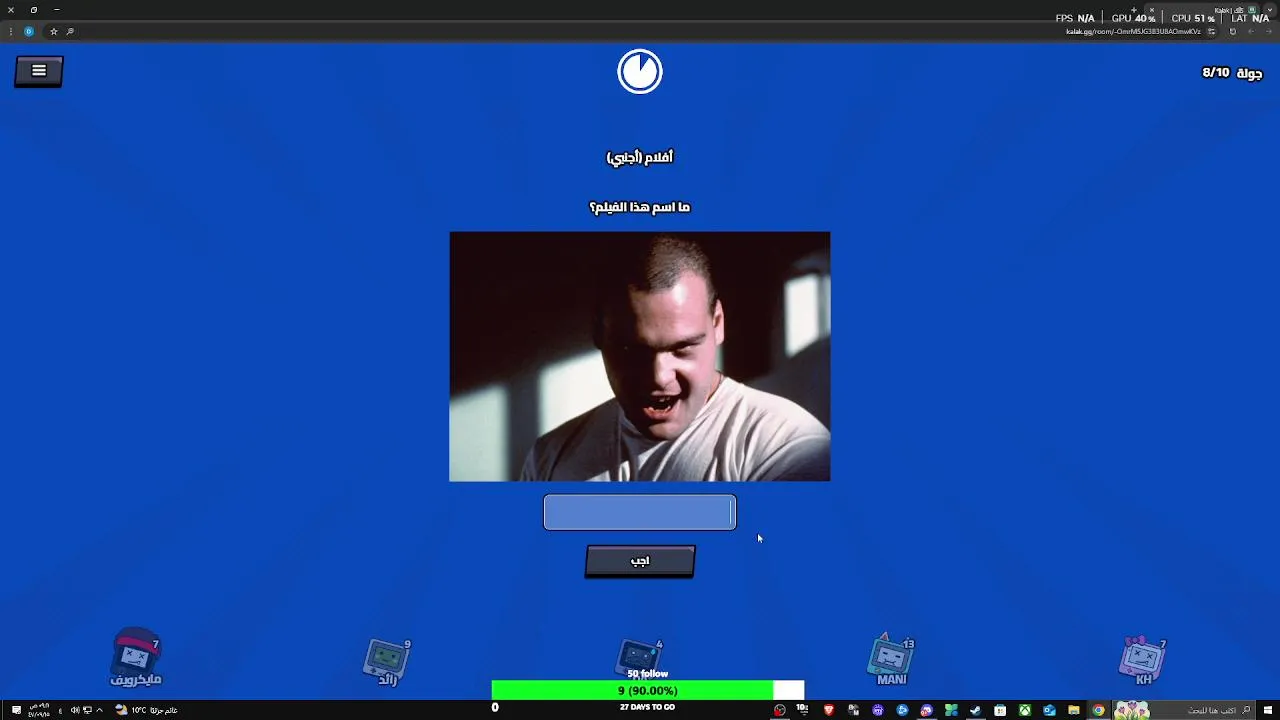Open Steam from the taskbar
The height and width of the screenshot is (720, 1280).
[975, 710]
